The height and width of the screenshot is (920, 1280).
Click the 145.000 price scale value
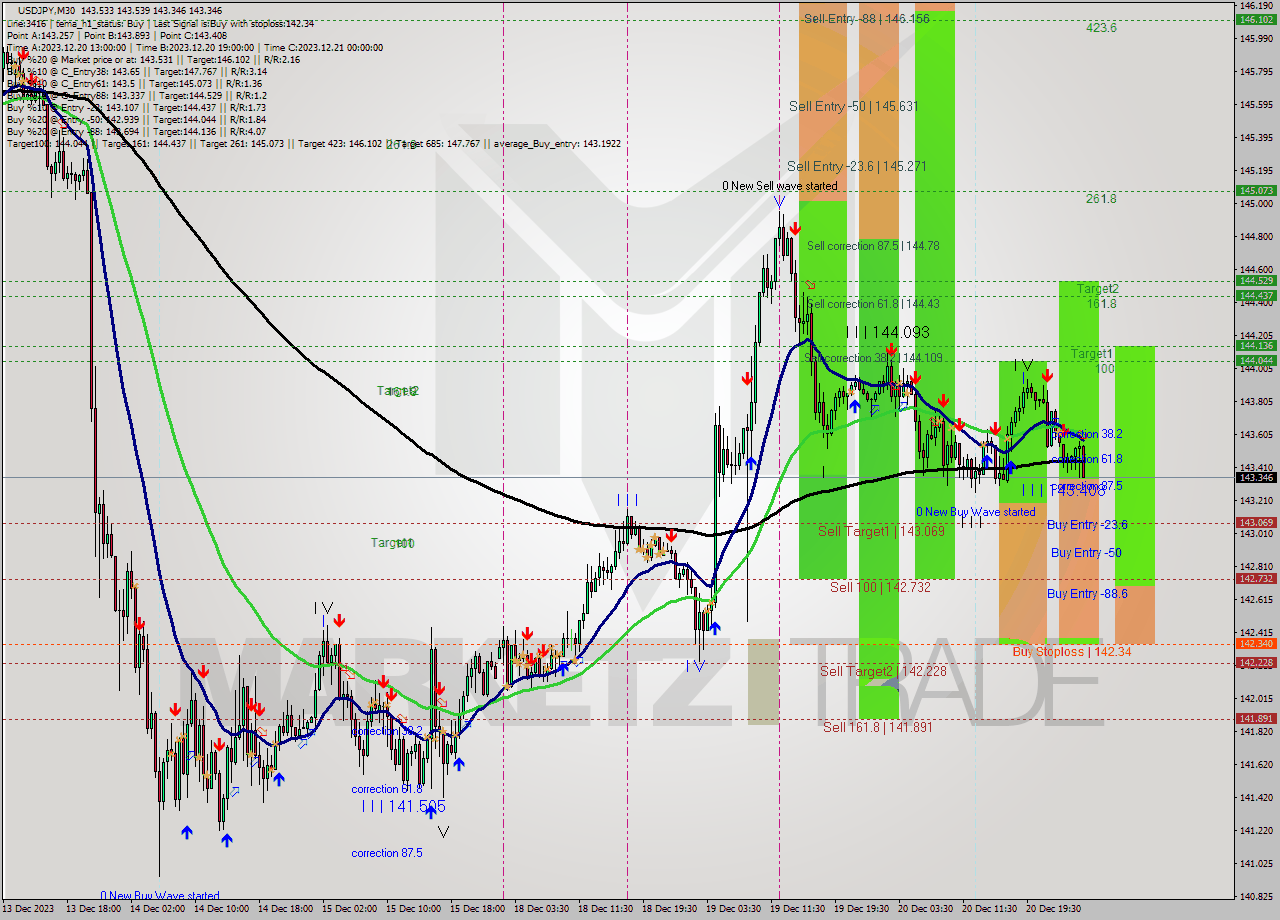point(1257,203)
